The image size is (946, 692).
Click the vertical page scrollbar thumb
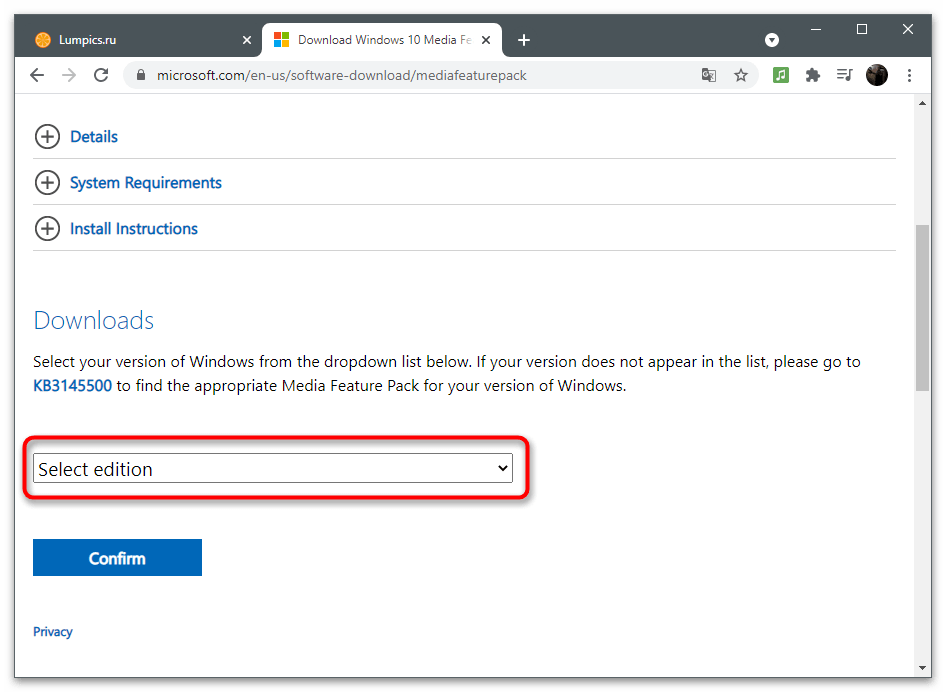click(922, 307)
